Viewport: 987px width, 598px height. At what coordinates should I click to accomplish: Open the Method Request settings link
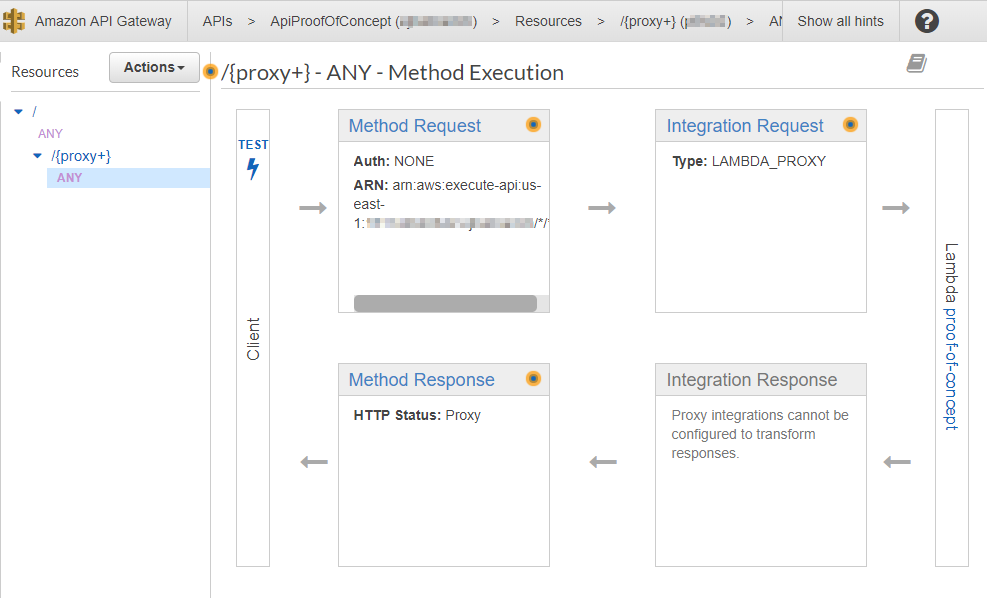coord(414,125)
